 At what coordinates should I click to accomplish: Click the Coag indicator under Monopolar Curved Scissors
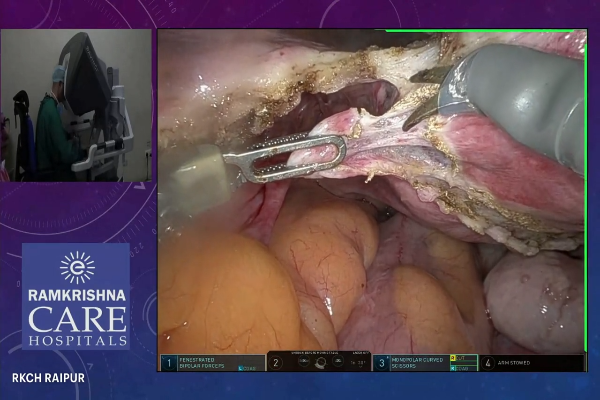pos(463,368)
